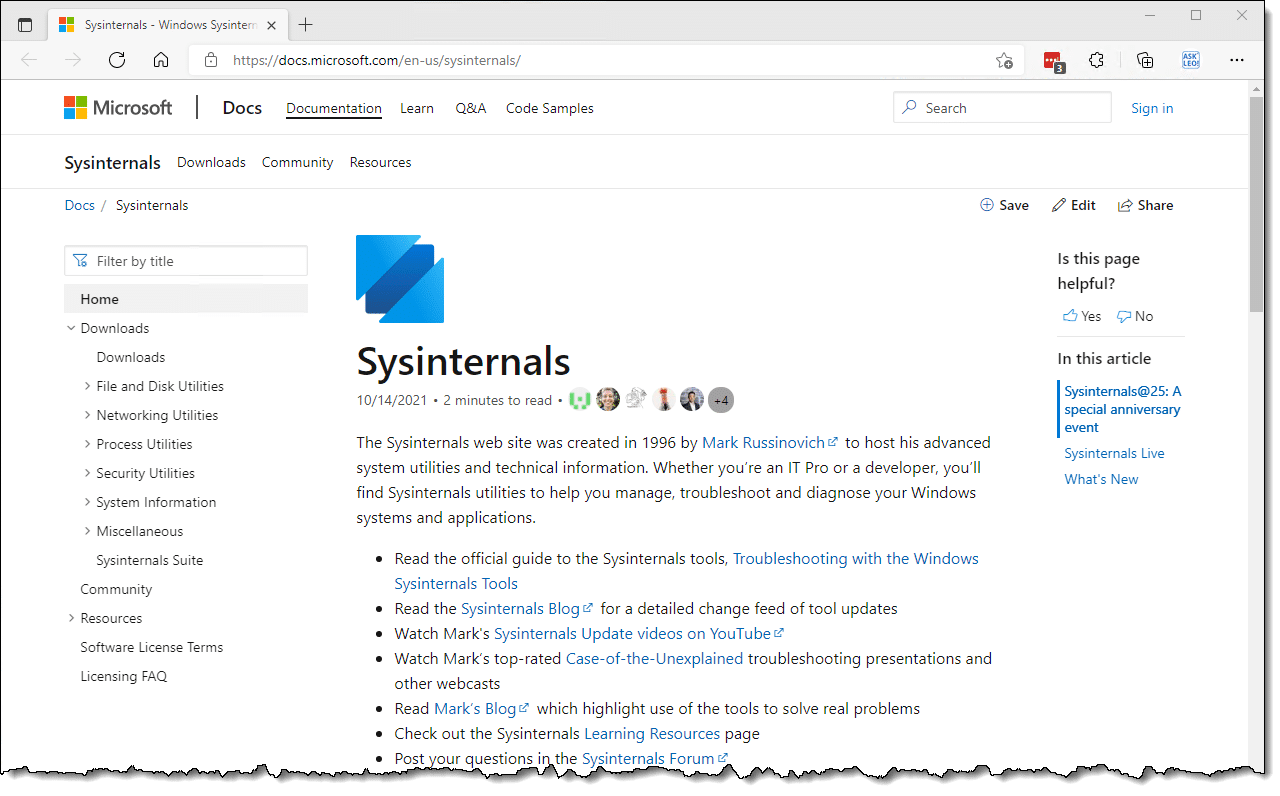The width and height of the screenshot is (1280, 796).
Task: Open a new browser tab
Action: tap(306, 24)
